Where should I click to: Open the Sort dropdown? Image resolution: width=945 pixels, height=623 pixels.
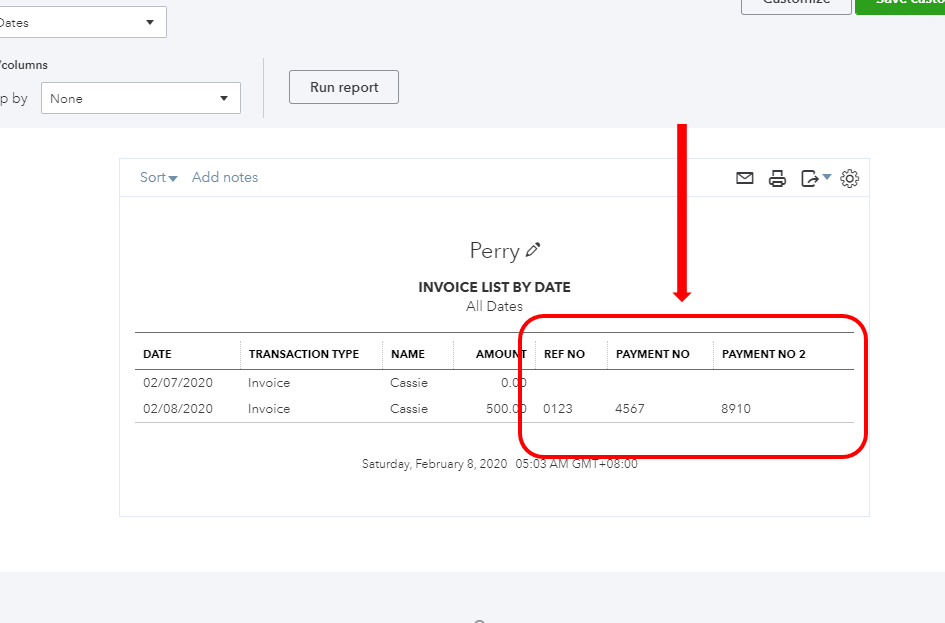tap(158, 178)
